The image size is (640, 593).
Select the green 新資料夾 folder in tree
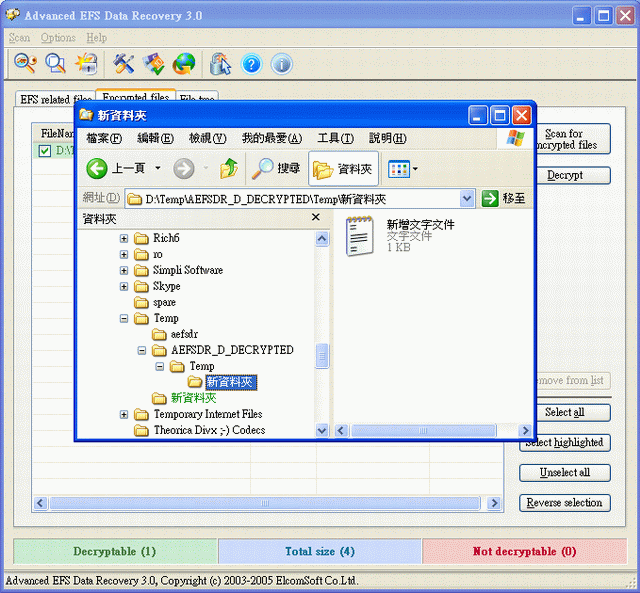[193, 398]
